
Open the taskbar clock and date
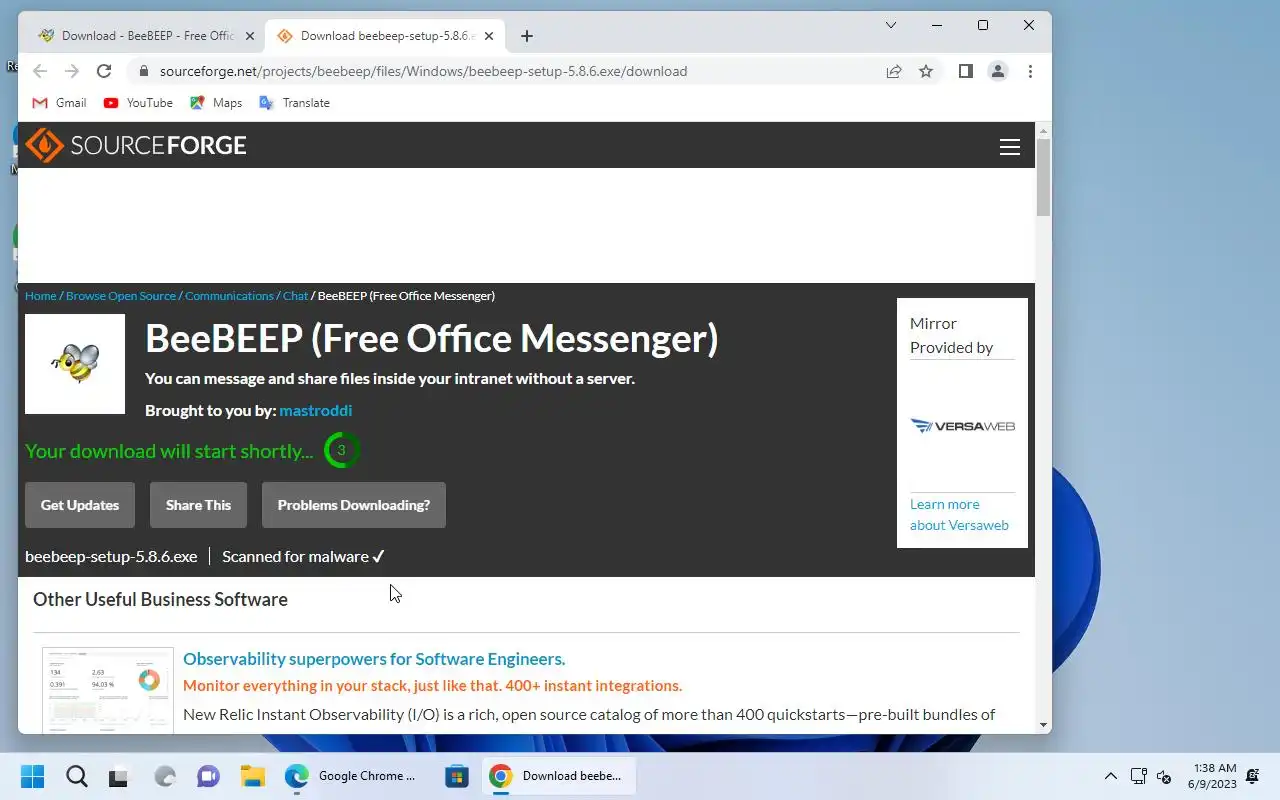[1213, 776]
